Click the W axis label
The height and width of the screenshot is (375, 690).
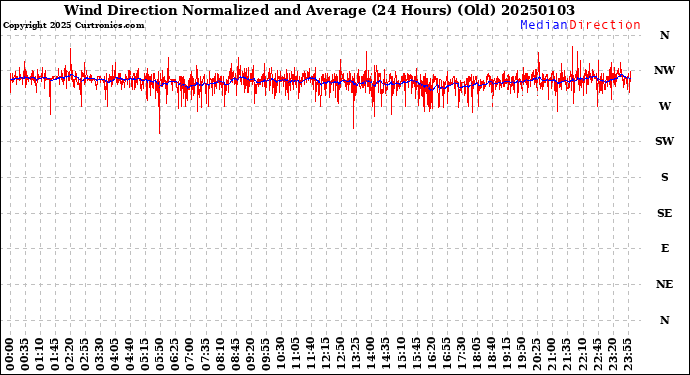(x=664, y=106)
